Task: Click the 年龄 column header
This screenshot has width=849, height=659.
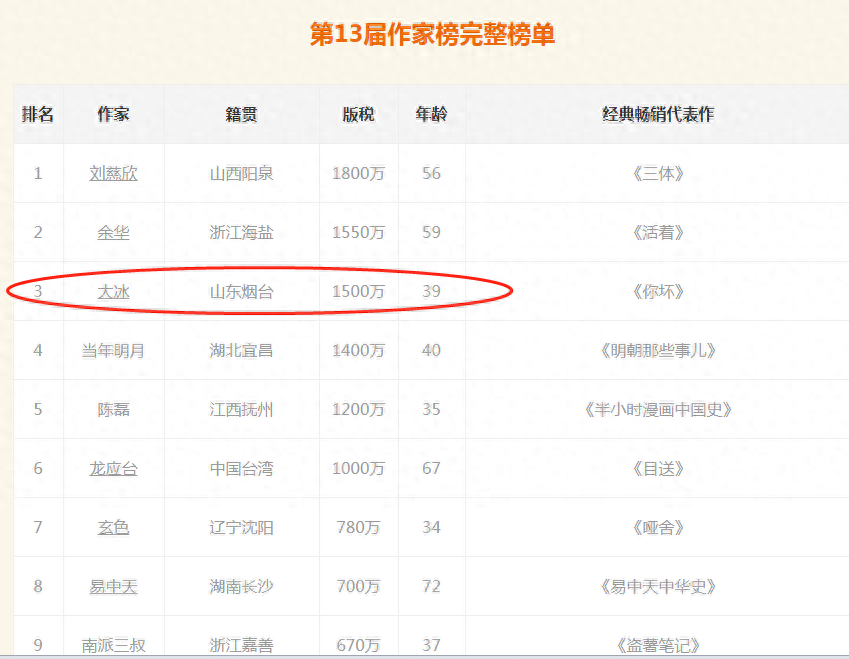Action: (x=432, y=114)
